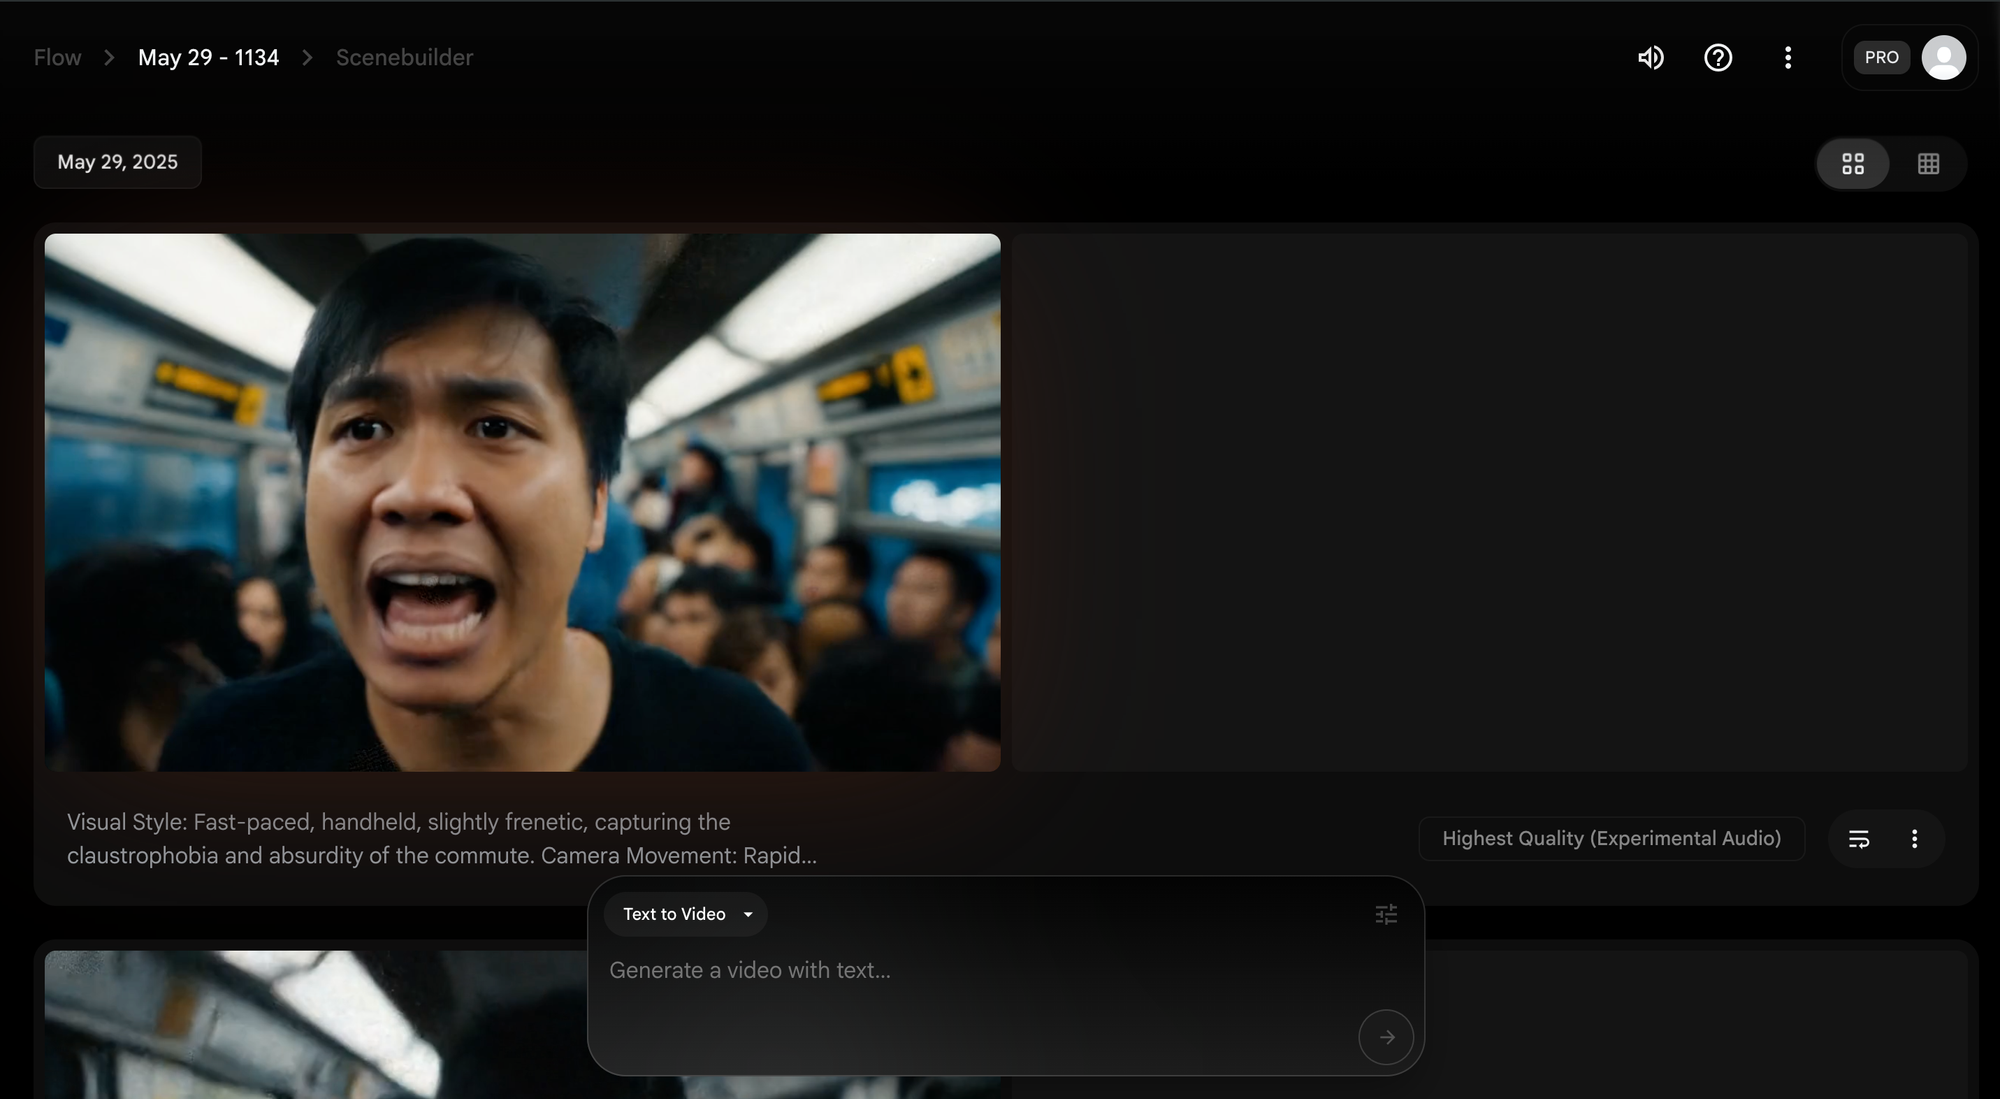This screenshot has height=1099, width=2000.
Task: Open the generation settings sliders icon
Action: pos(1386,914)
